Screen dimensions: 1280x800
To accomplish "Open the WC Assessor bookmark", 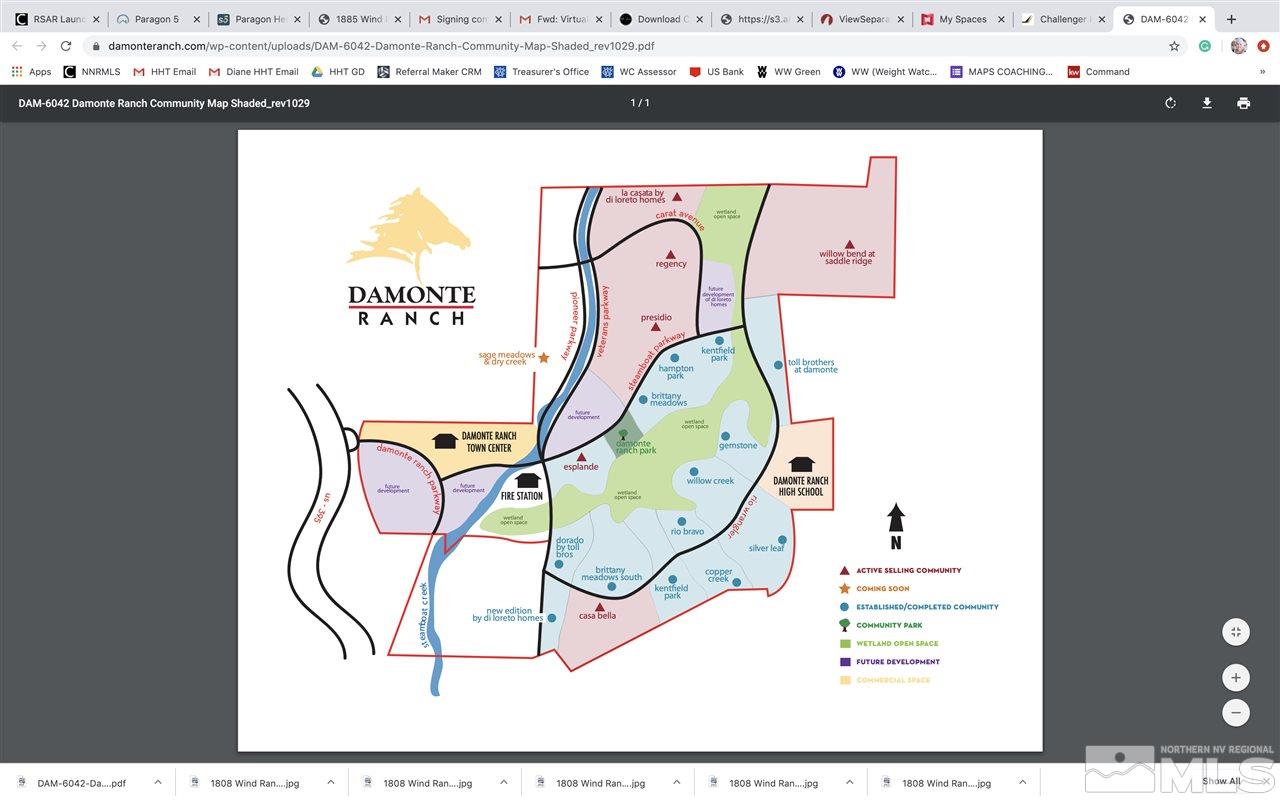I will (638, 72).
